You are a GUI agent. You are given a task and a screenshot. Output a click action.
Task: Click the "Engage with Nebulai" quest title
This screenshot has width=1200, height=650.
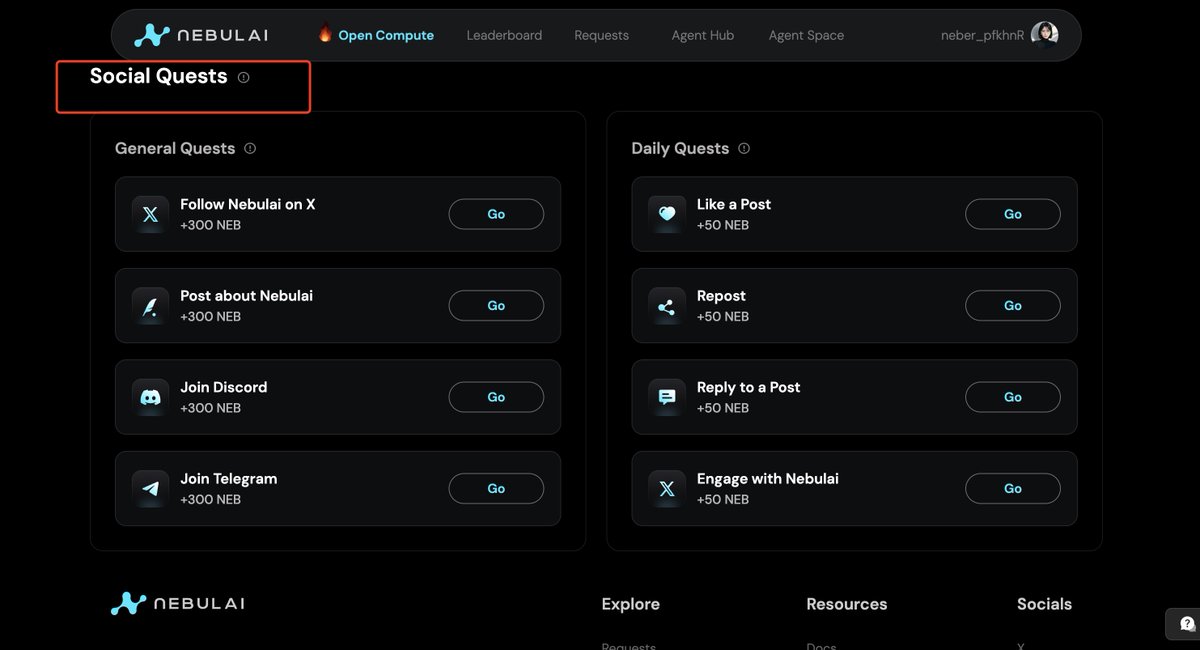click(768, 479)
